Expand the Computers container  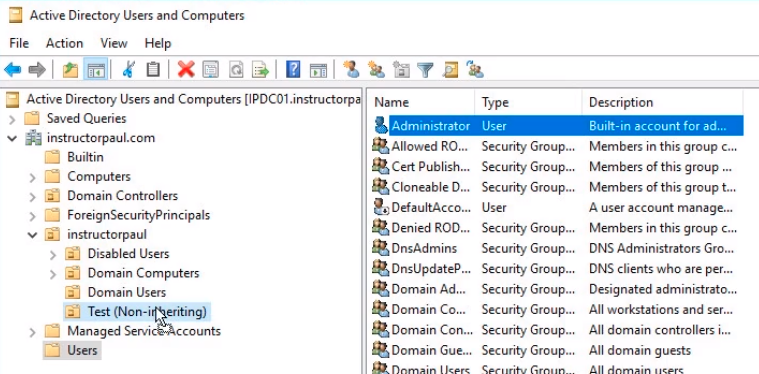tap(32, 177)
